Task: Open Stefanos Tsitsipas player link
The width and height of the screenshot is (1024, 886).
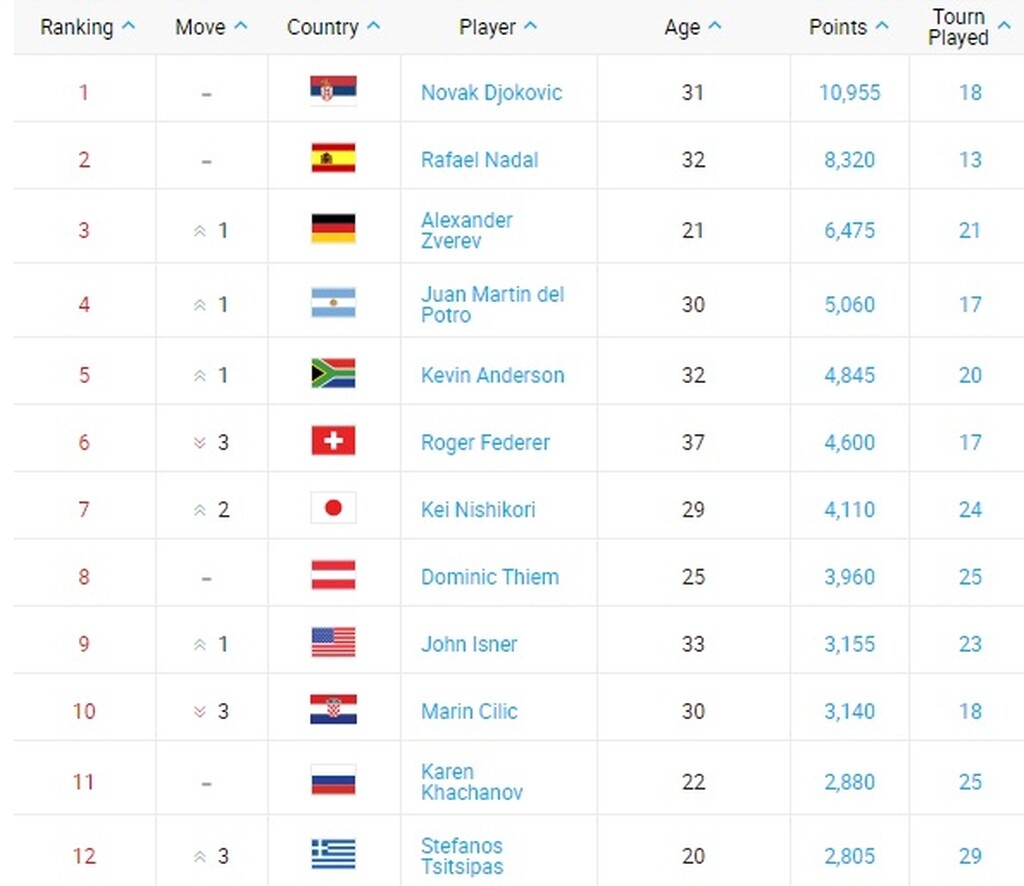Action: (462, 856)
